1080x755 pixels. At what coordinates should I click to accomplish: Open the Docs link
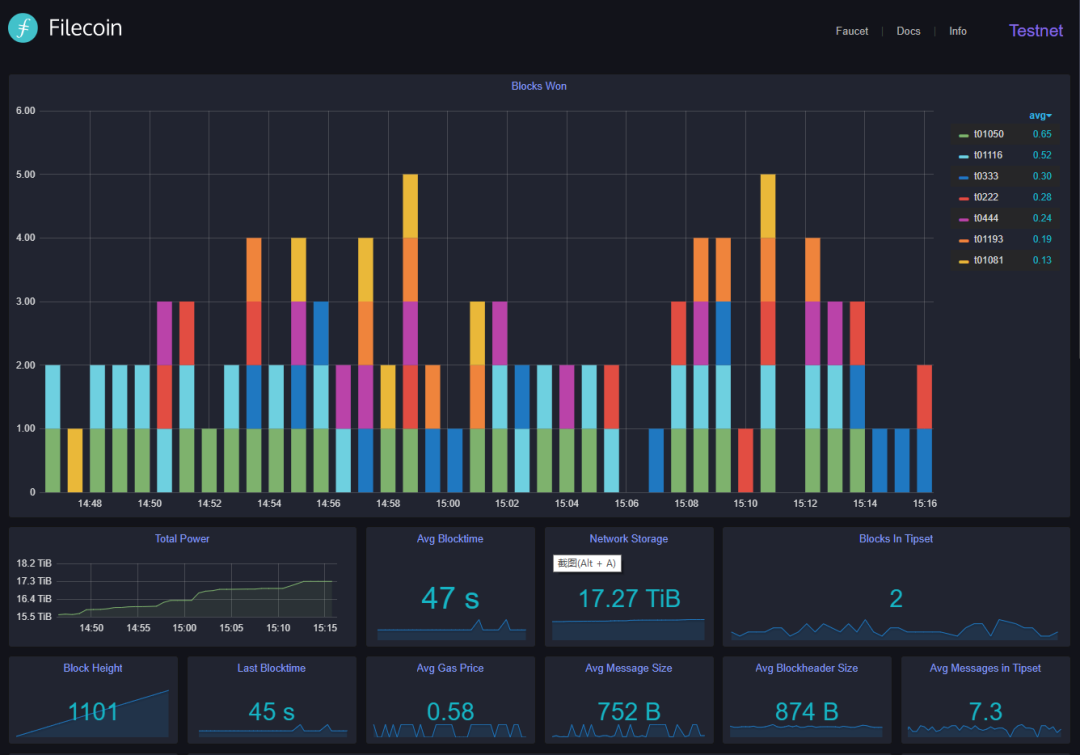(908, 31)
